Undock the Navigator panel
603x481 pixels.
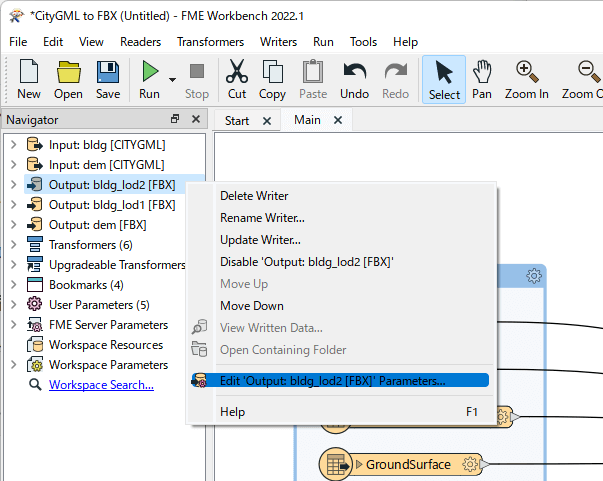click(x=175, y=119)
